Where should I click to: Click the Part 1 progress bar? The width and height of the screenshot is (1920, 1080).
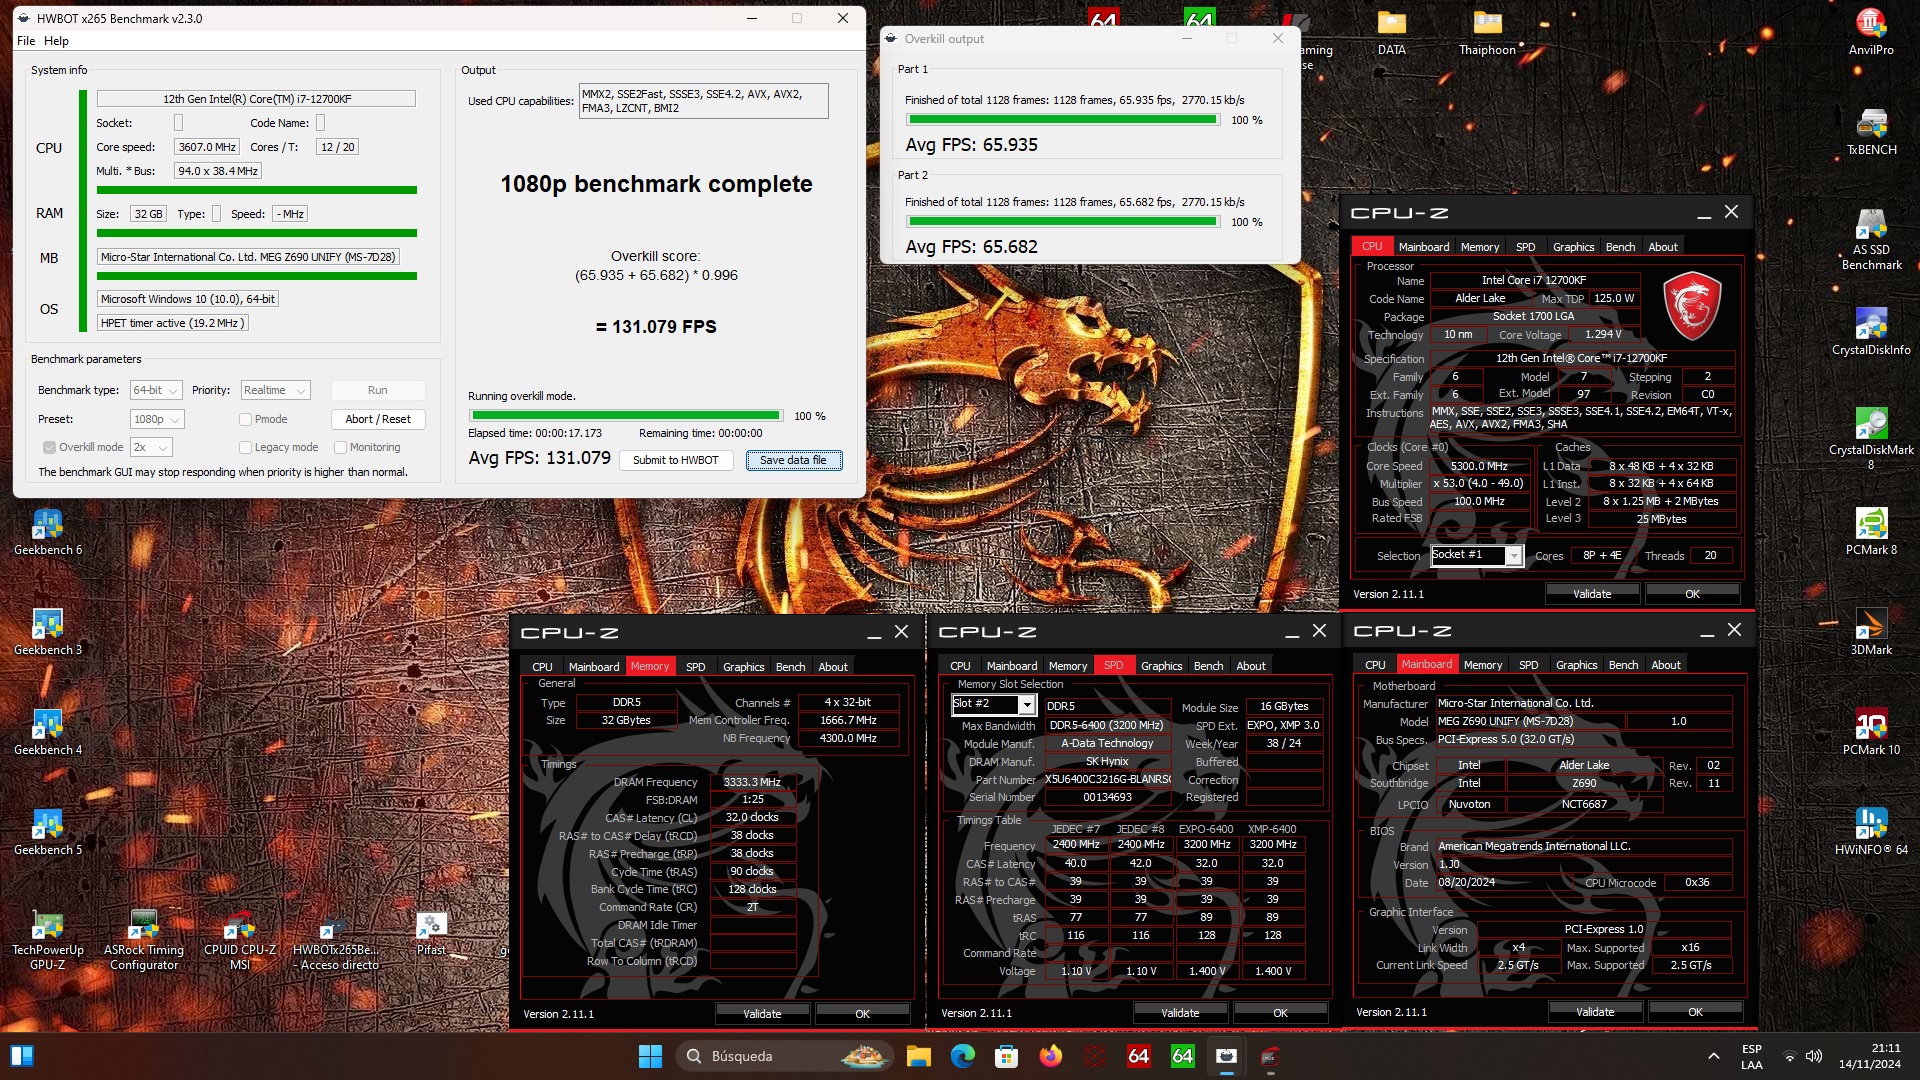pos(1062,120)
